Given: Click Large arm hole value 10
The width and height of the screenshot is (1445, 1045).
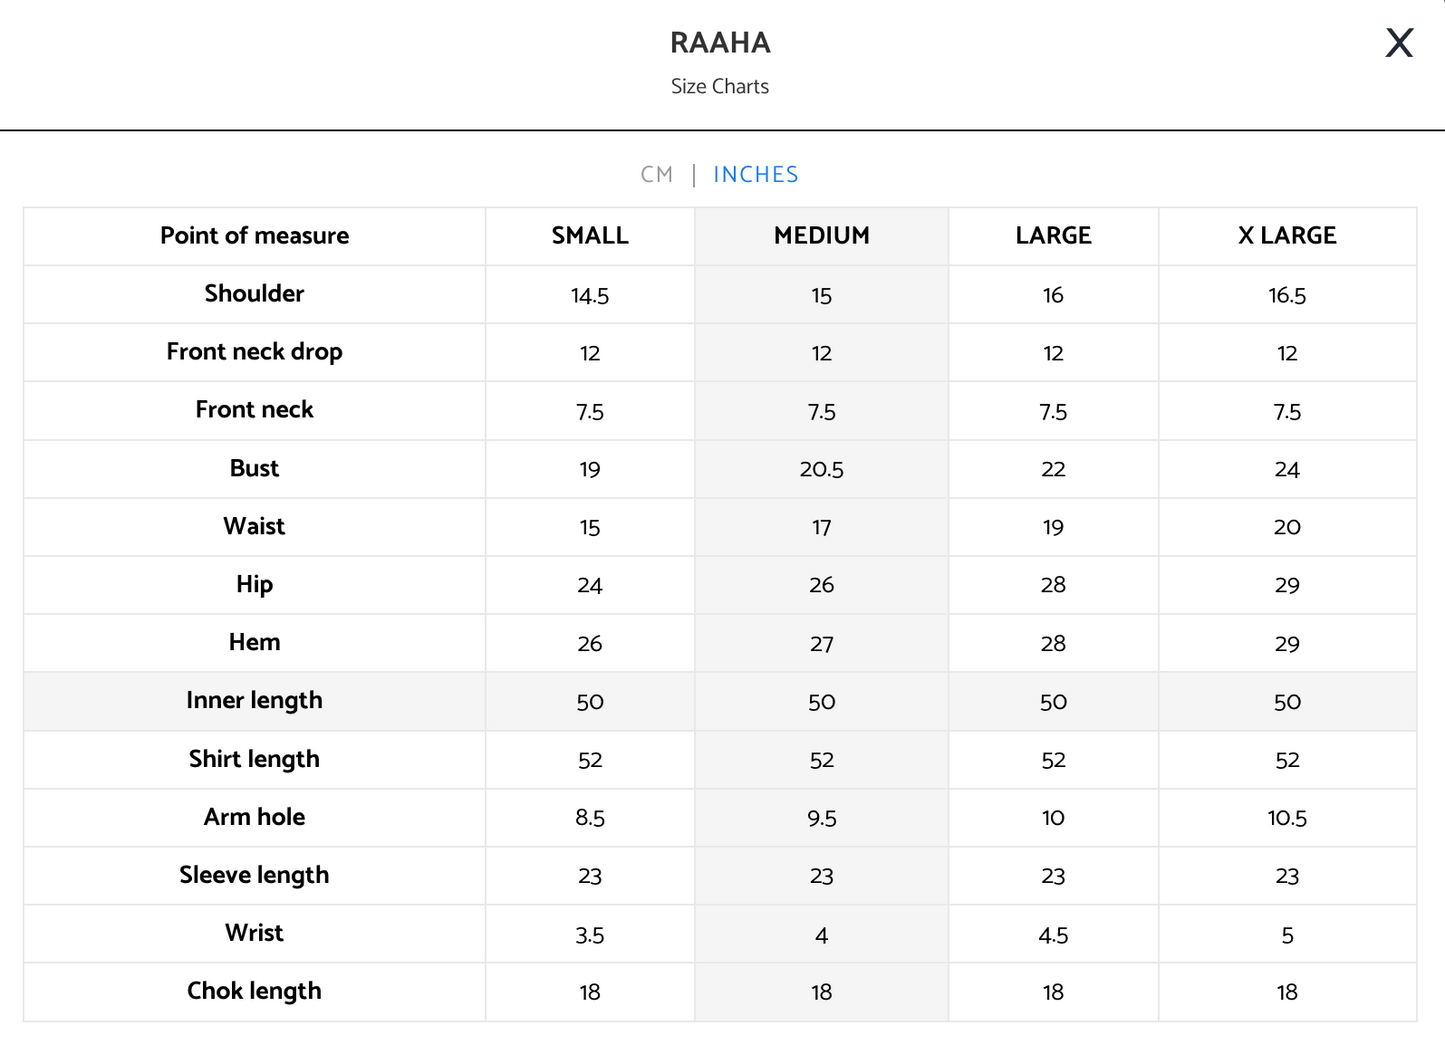Looking at the screenshot, I should click(1053, 818).
